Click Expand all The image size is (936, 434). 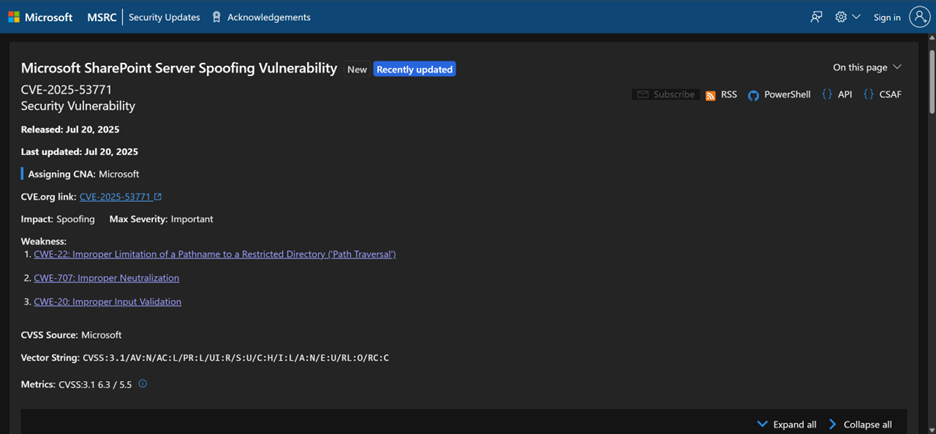coord(787,424)
